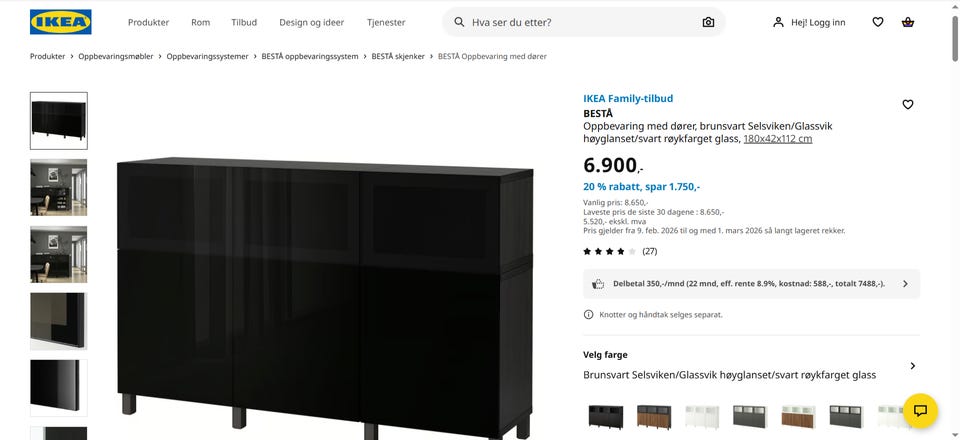Open the camera visual search icon
Viewport: 960px width, 440px height.
[x=708, y=22]
